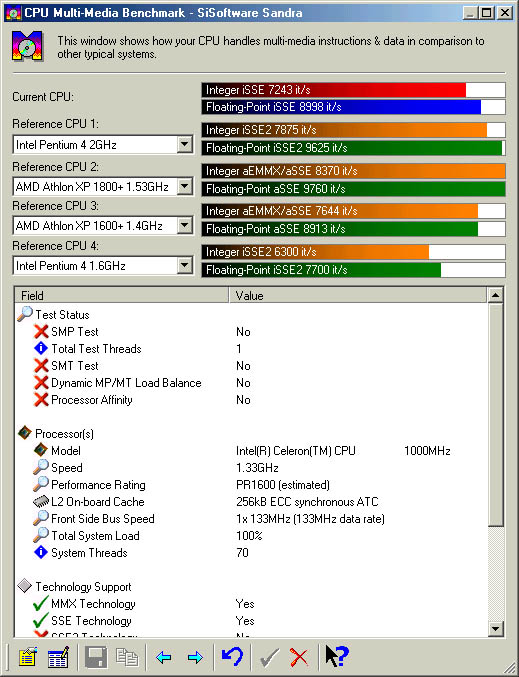Click the chip icon beside Processor(s)
519x677 pixels.
[25, 433]
